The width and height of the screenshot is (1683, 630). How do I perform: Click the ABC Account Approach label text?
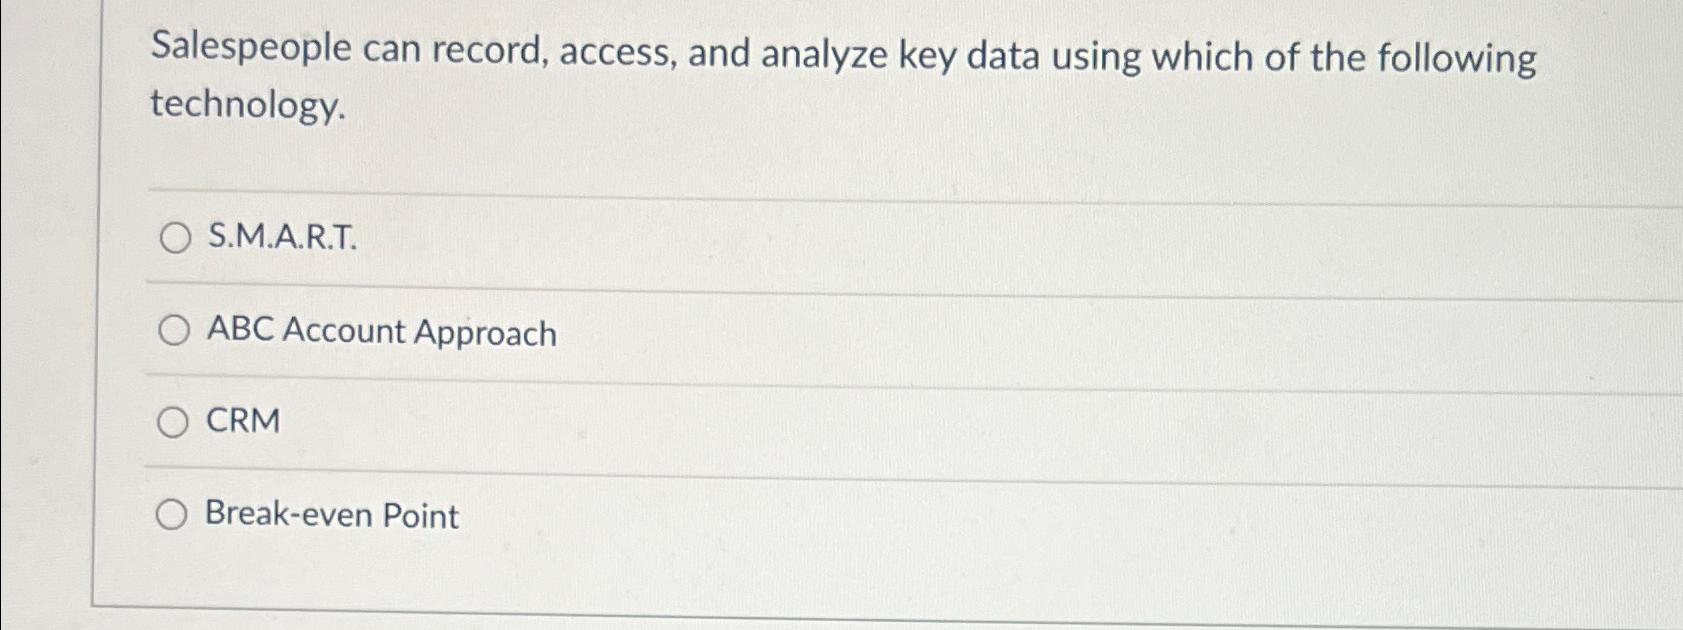[382, 330]
